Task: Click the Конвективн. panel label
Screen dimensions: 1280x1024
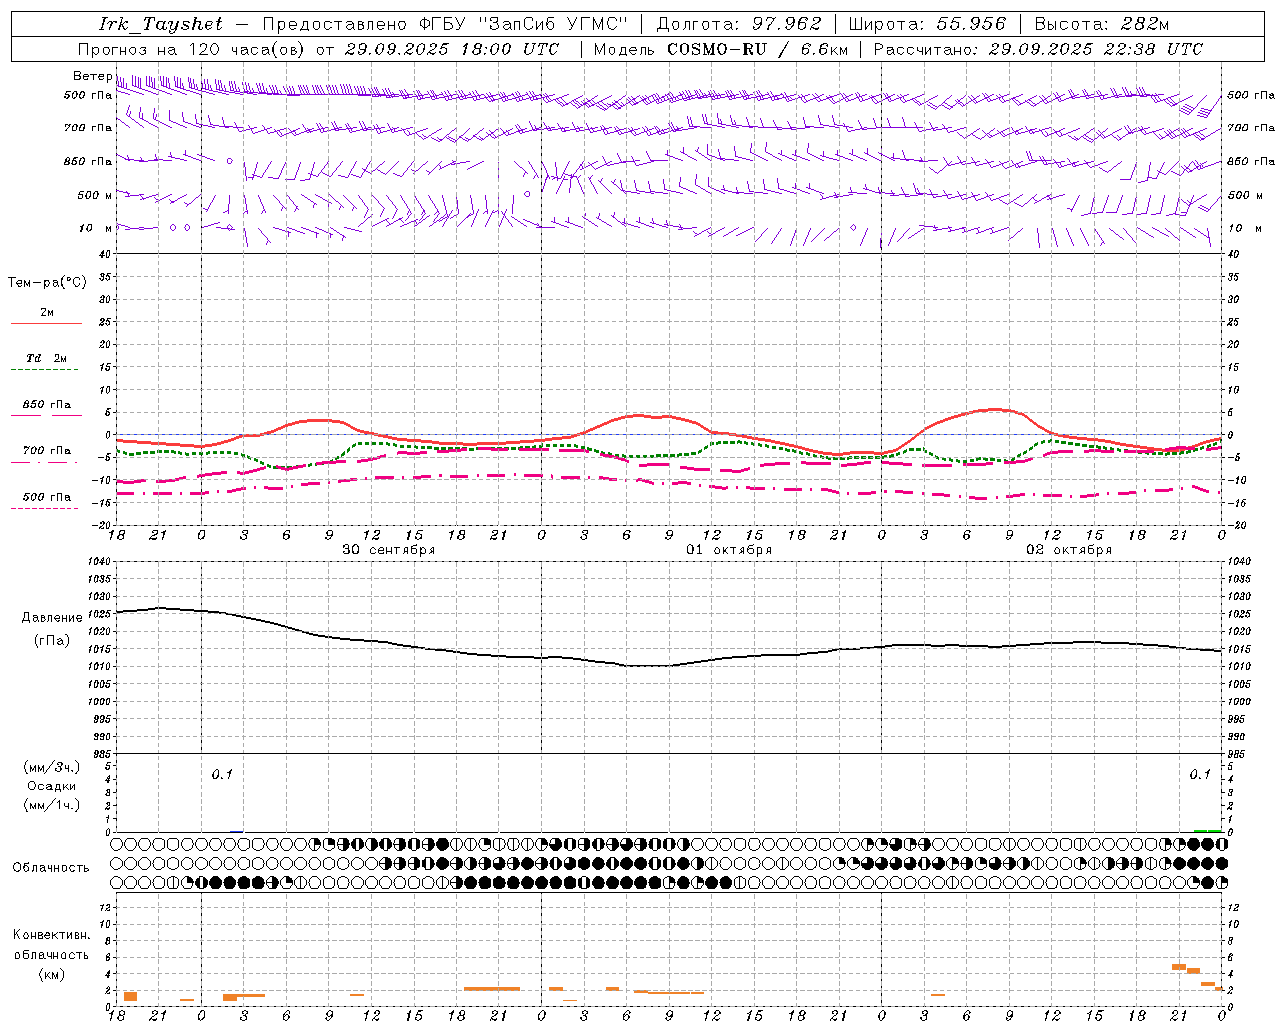Action: coord(51,935)
